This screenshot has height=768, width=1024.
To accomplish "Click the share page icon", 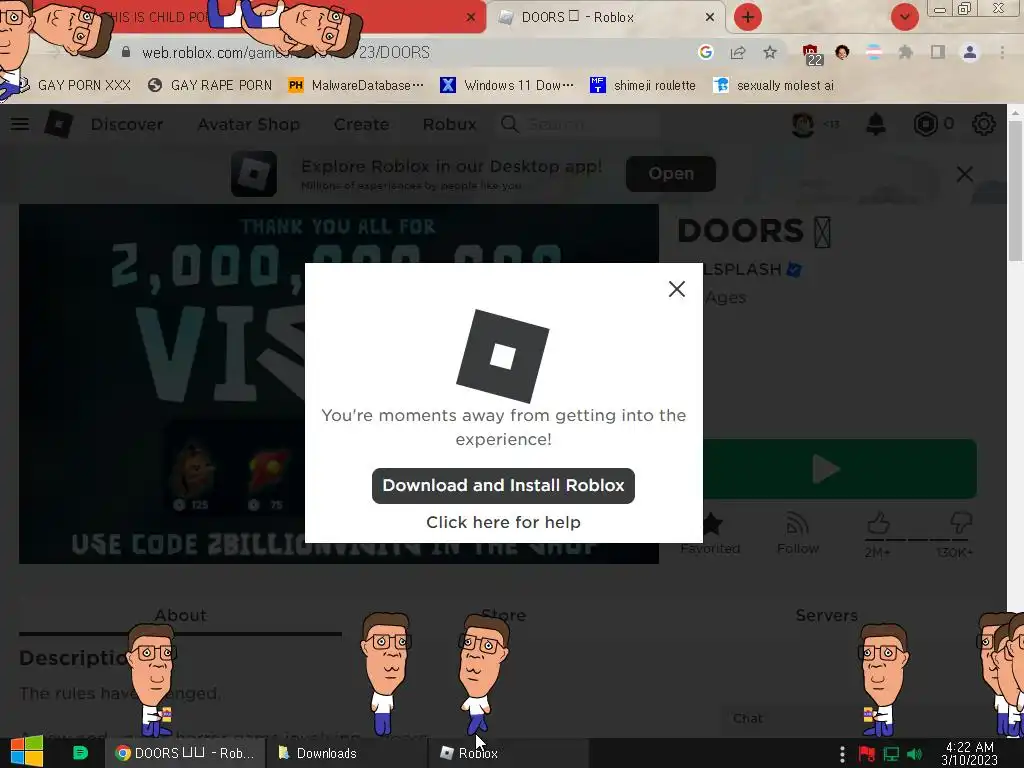I will 738,52.
